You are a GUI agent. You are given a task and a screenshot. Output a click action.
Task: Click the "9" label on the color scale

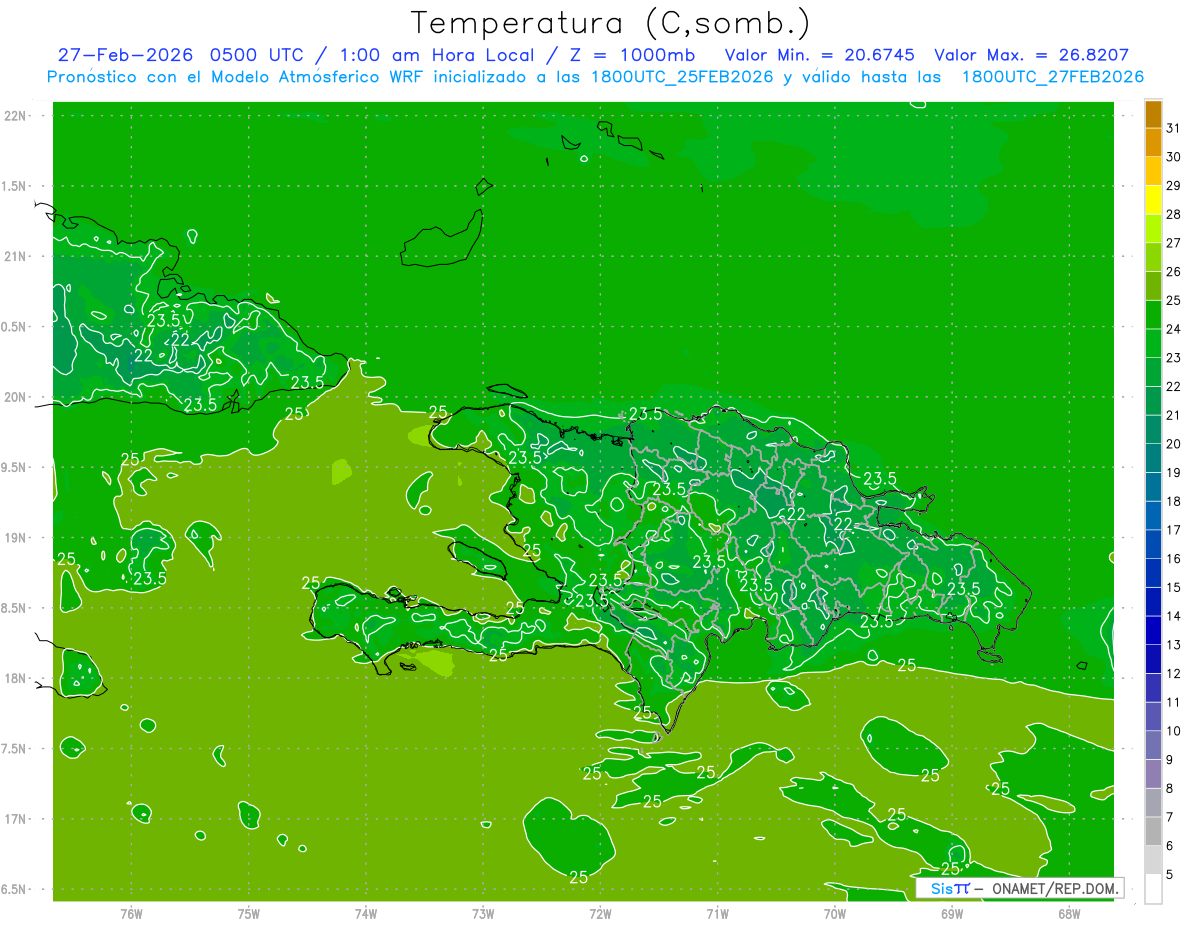[1170, 760]
